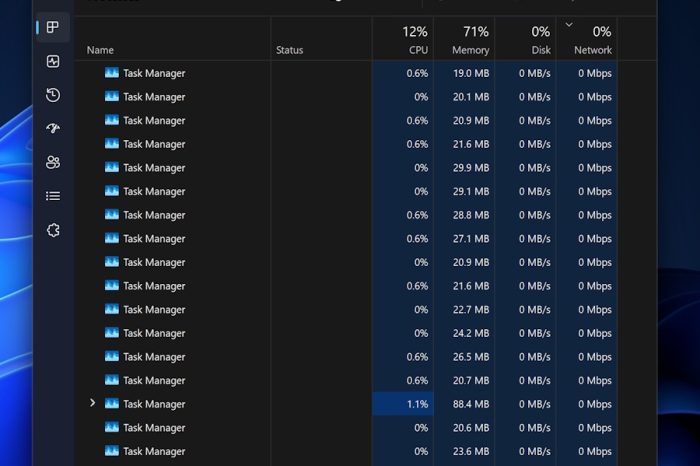Expand the Task Manager process using 88.4 MB
Screen dimensions: 700x466
93,403
